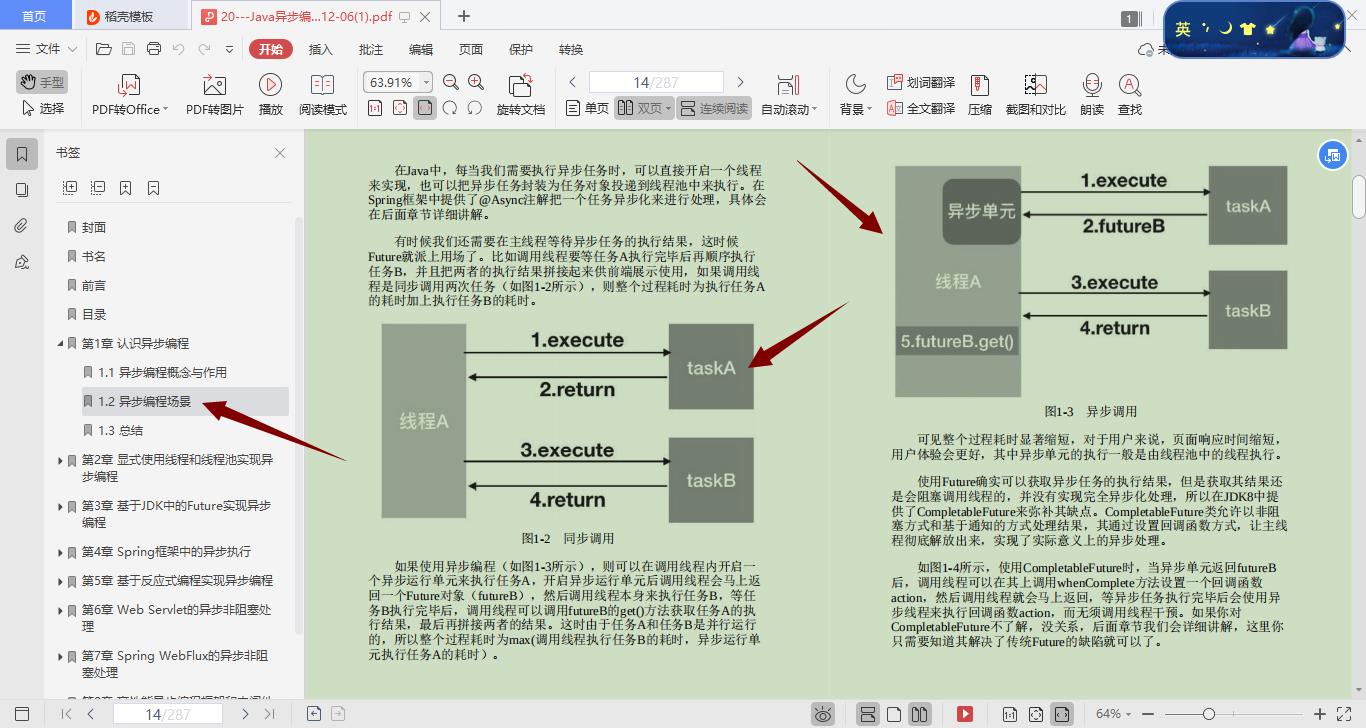The width and height of the screenshot is (1366, 728).
Task: Open the 查找 search tool
Action: pyautogui.click(x=1130, y=95)
